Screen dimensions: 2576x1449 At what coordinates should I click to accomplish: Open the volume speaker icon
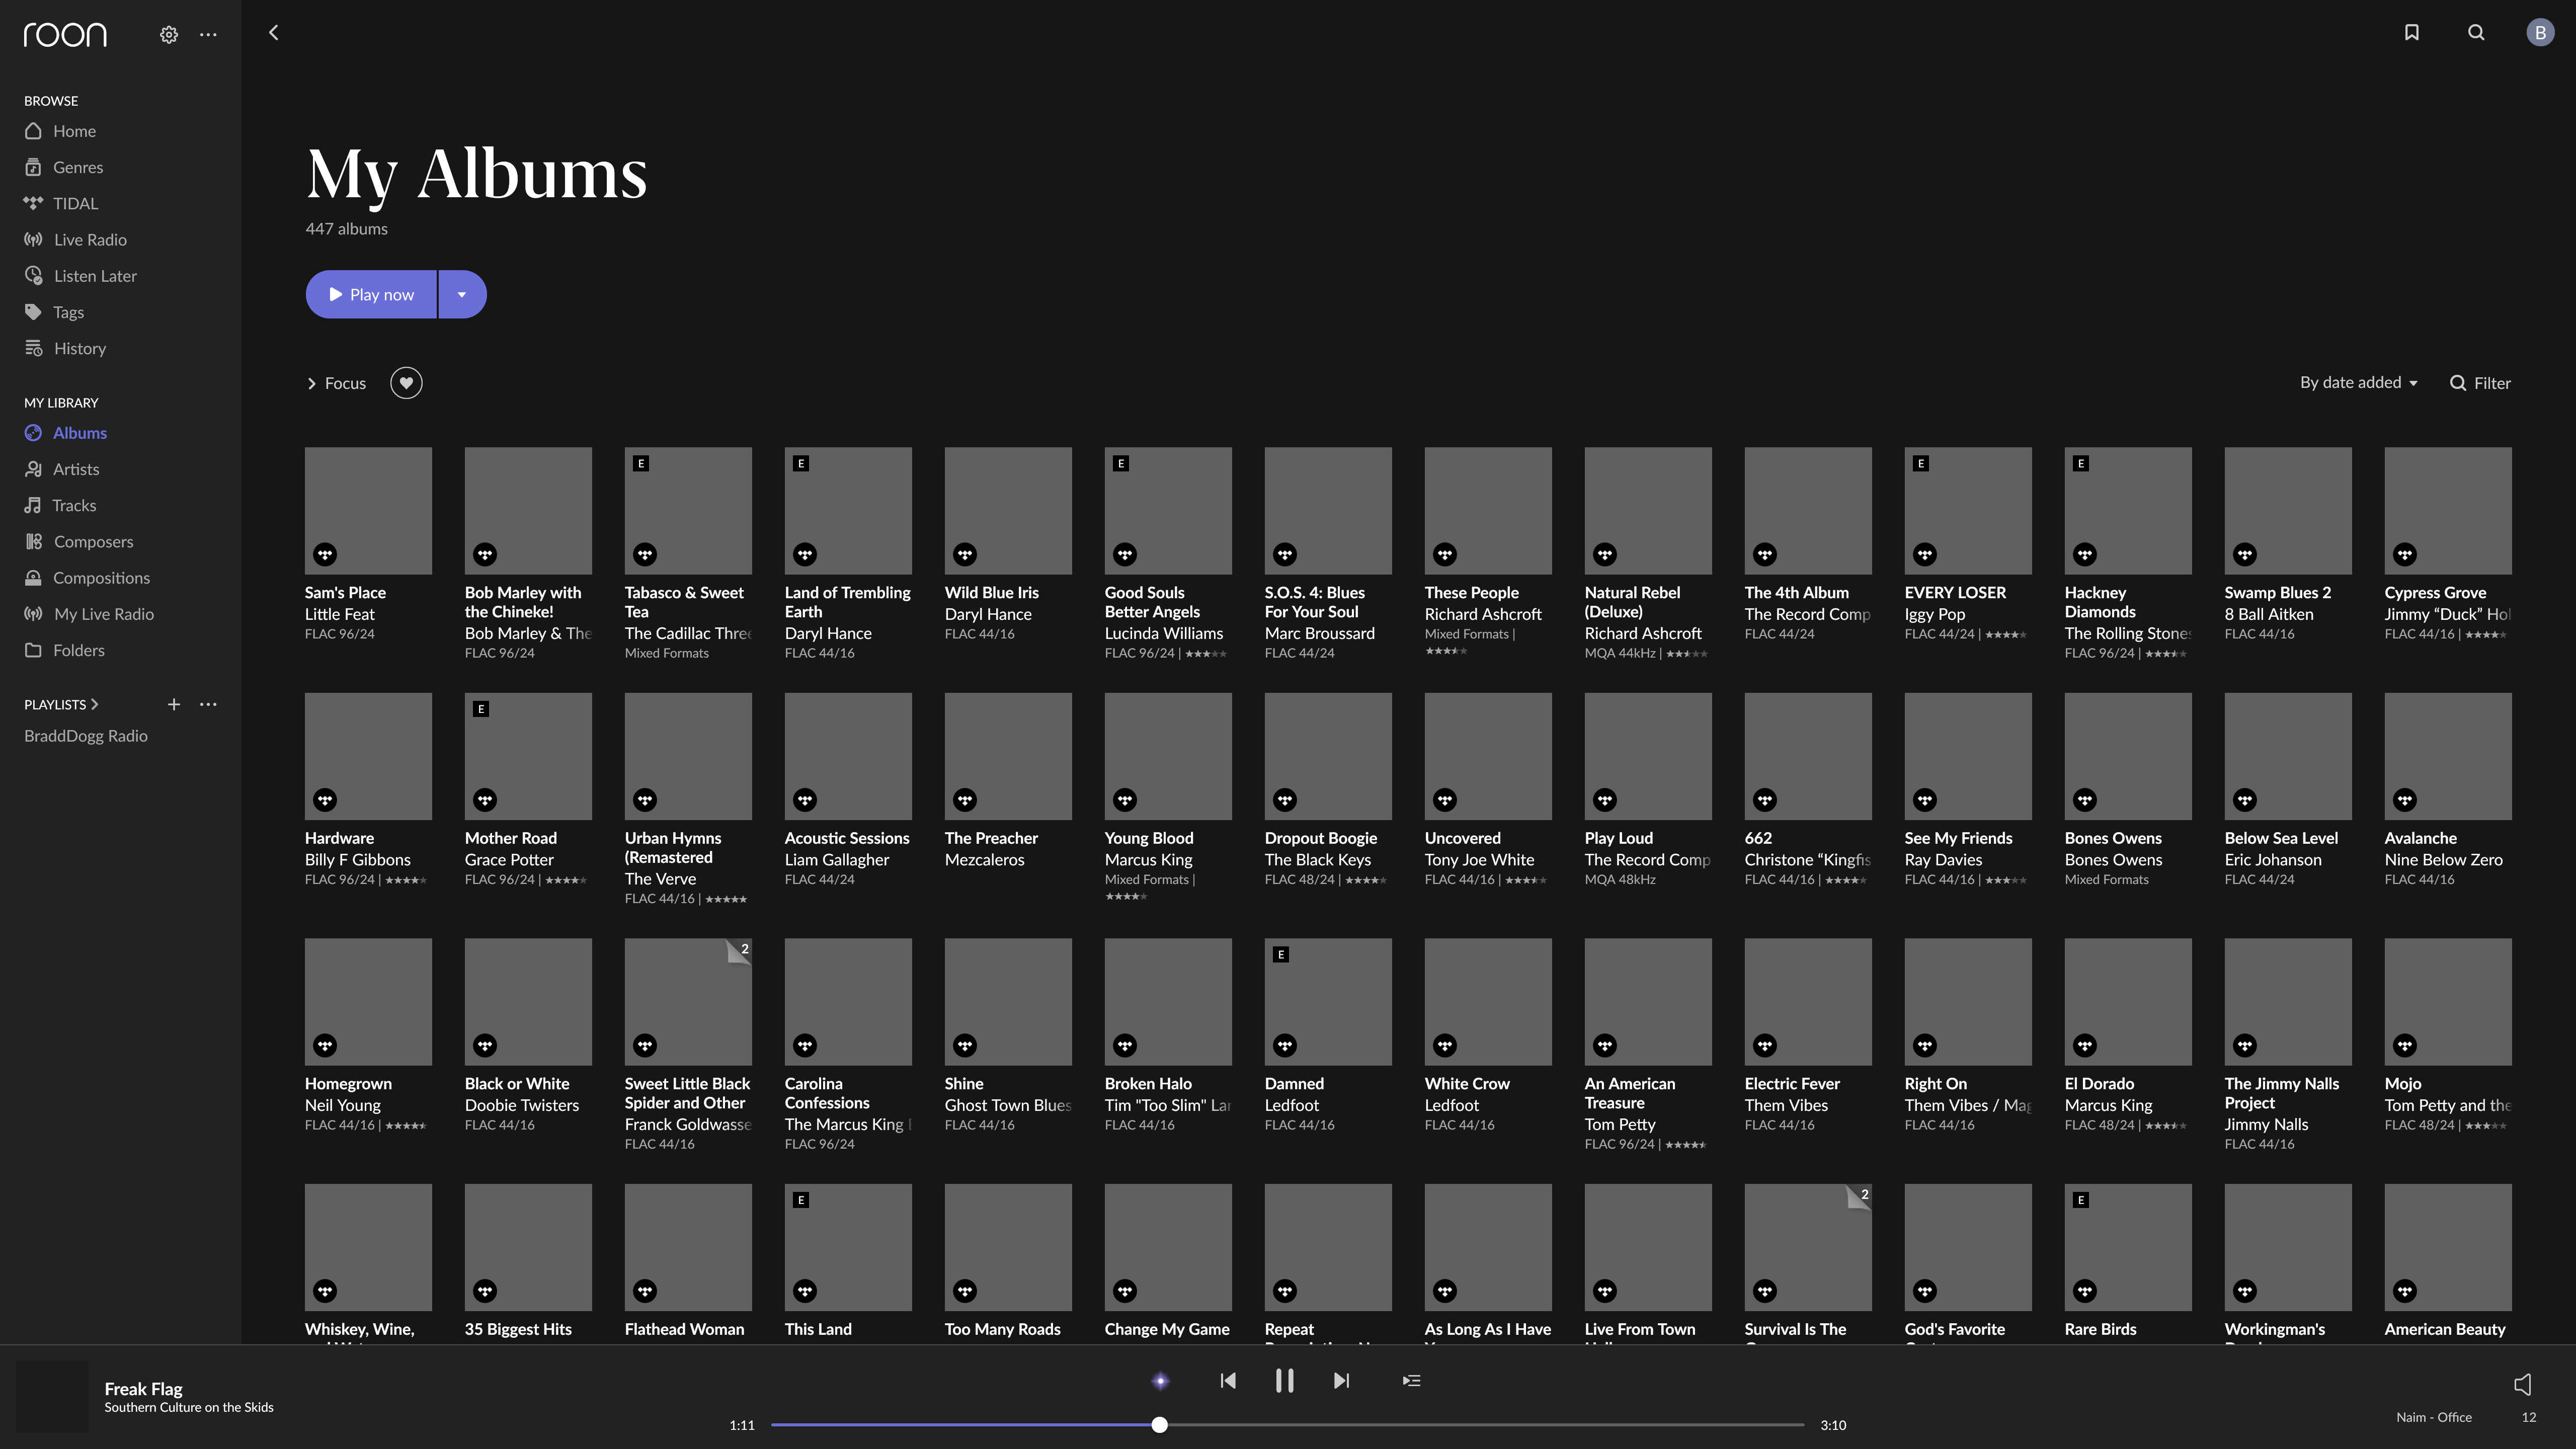[x=2522, y=1384]
